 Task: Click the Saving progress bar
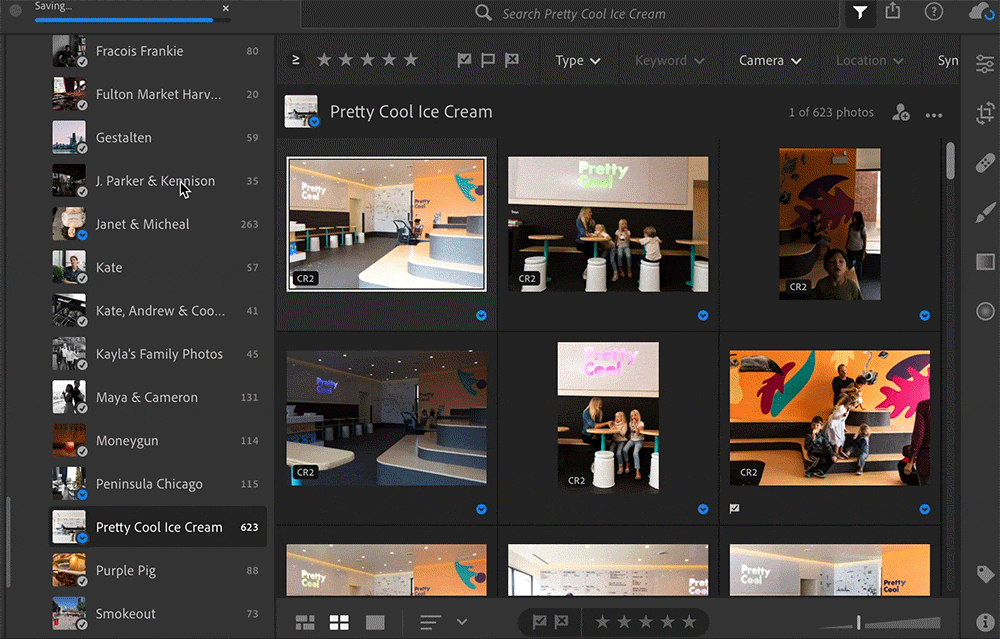(132, 20)
